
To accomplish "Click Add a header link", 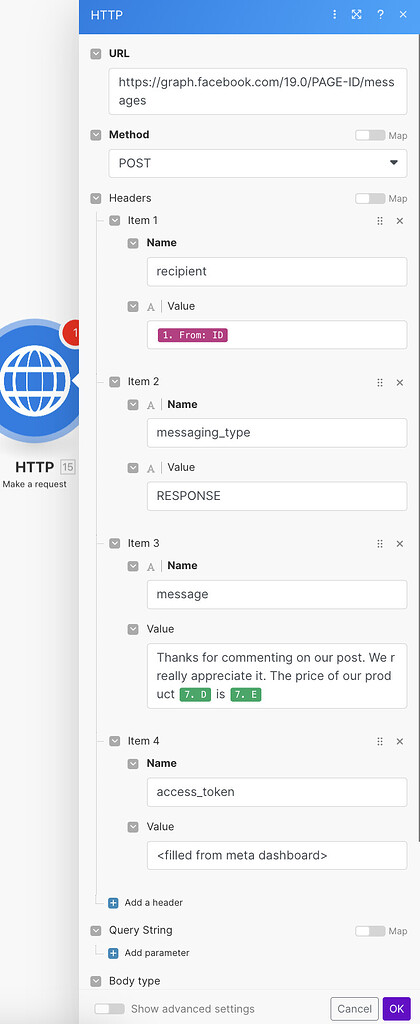I will [153, 903].
